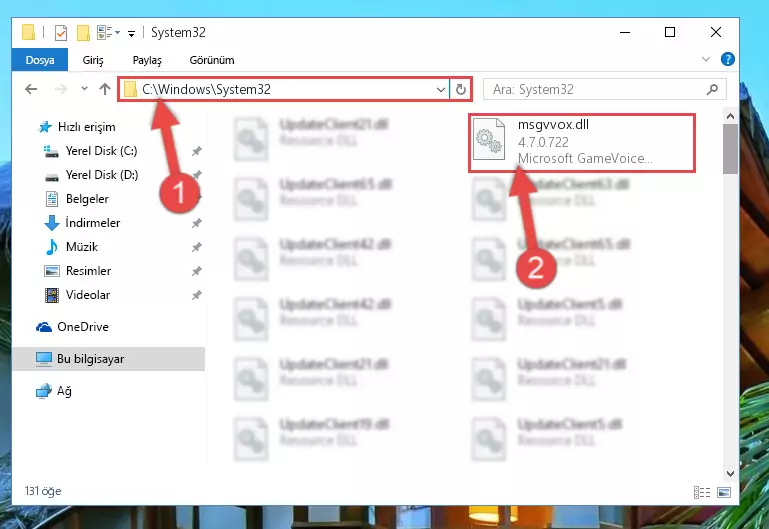Click the New folder icon in title bar
This screenshot has width=769, height=529.
pos(83,33)
